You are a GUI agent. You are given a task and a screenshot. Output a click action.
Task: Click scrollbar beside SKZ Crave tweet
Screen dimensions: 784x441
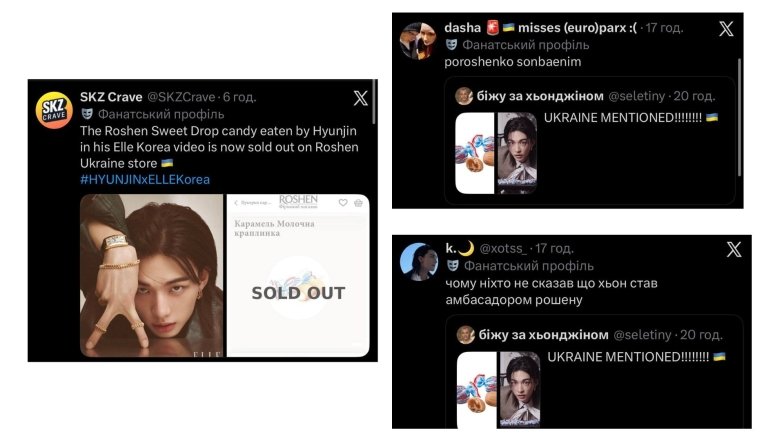tap(373, 102)
